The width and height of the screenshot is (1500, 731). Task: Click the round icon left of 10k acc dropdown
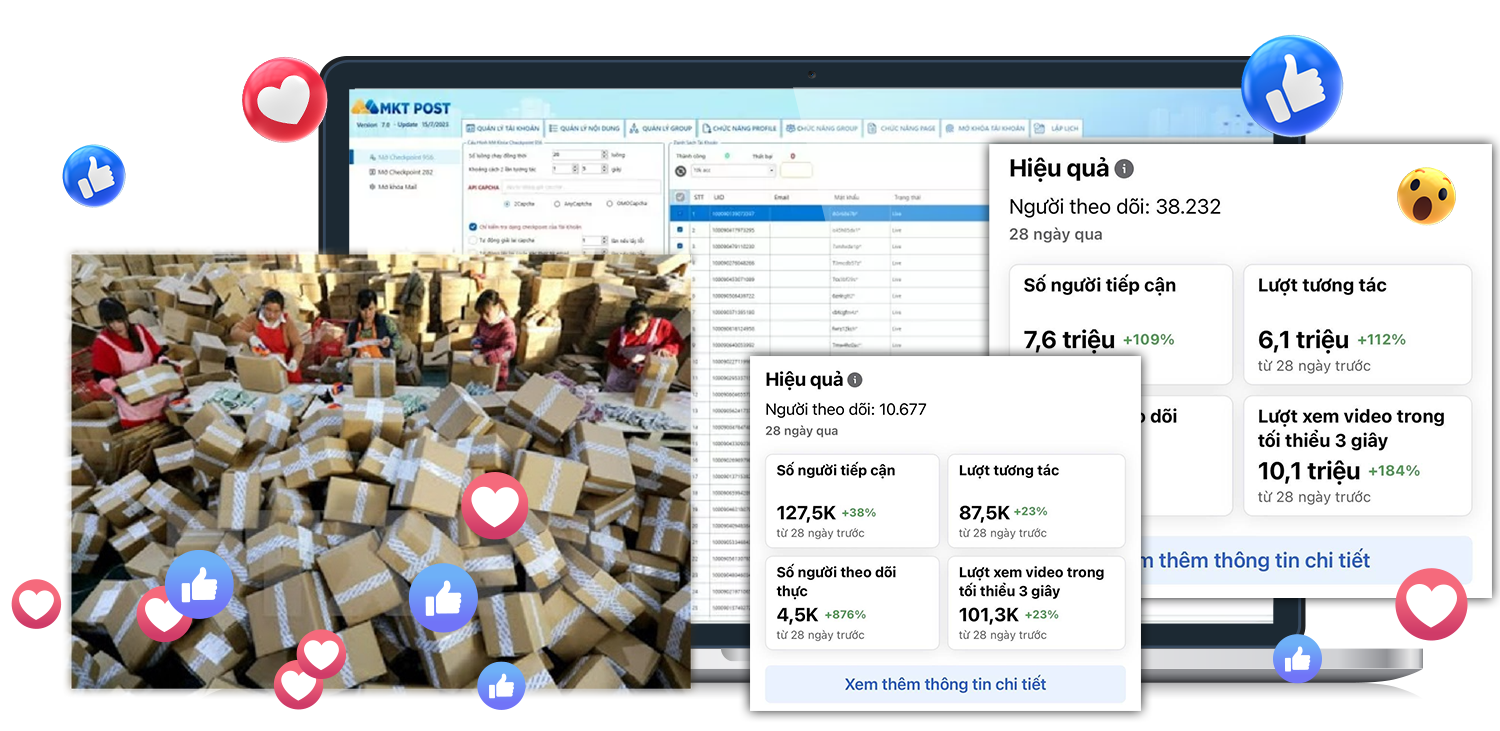(x=681, y=171)
